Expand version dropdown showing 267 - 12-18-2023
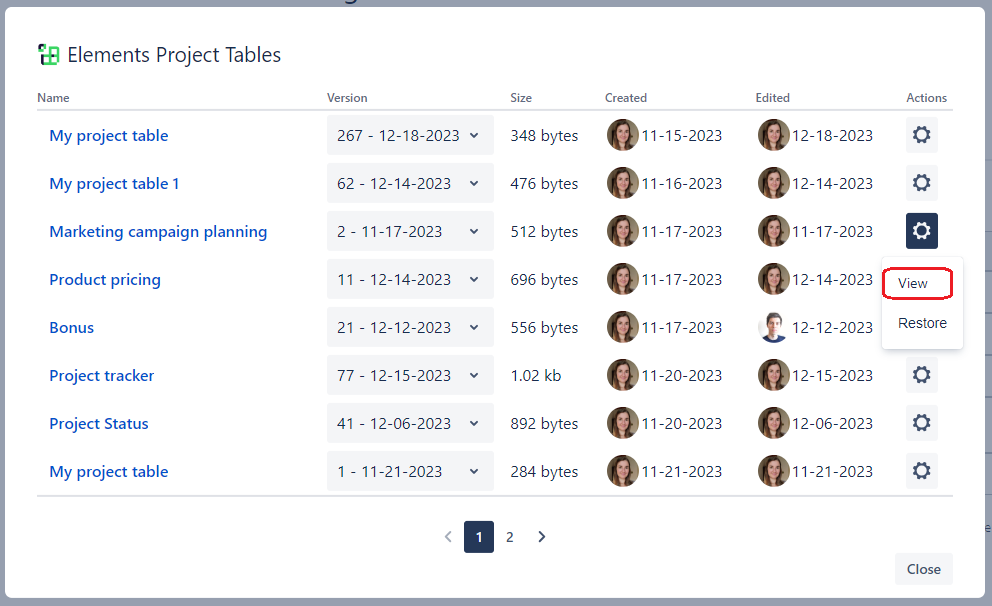Viewport: 992px width, 606px height. [409, 135]
